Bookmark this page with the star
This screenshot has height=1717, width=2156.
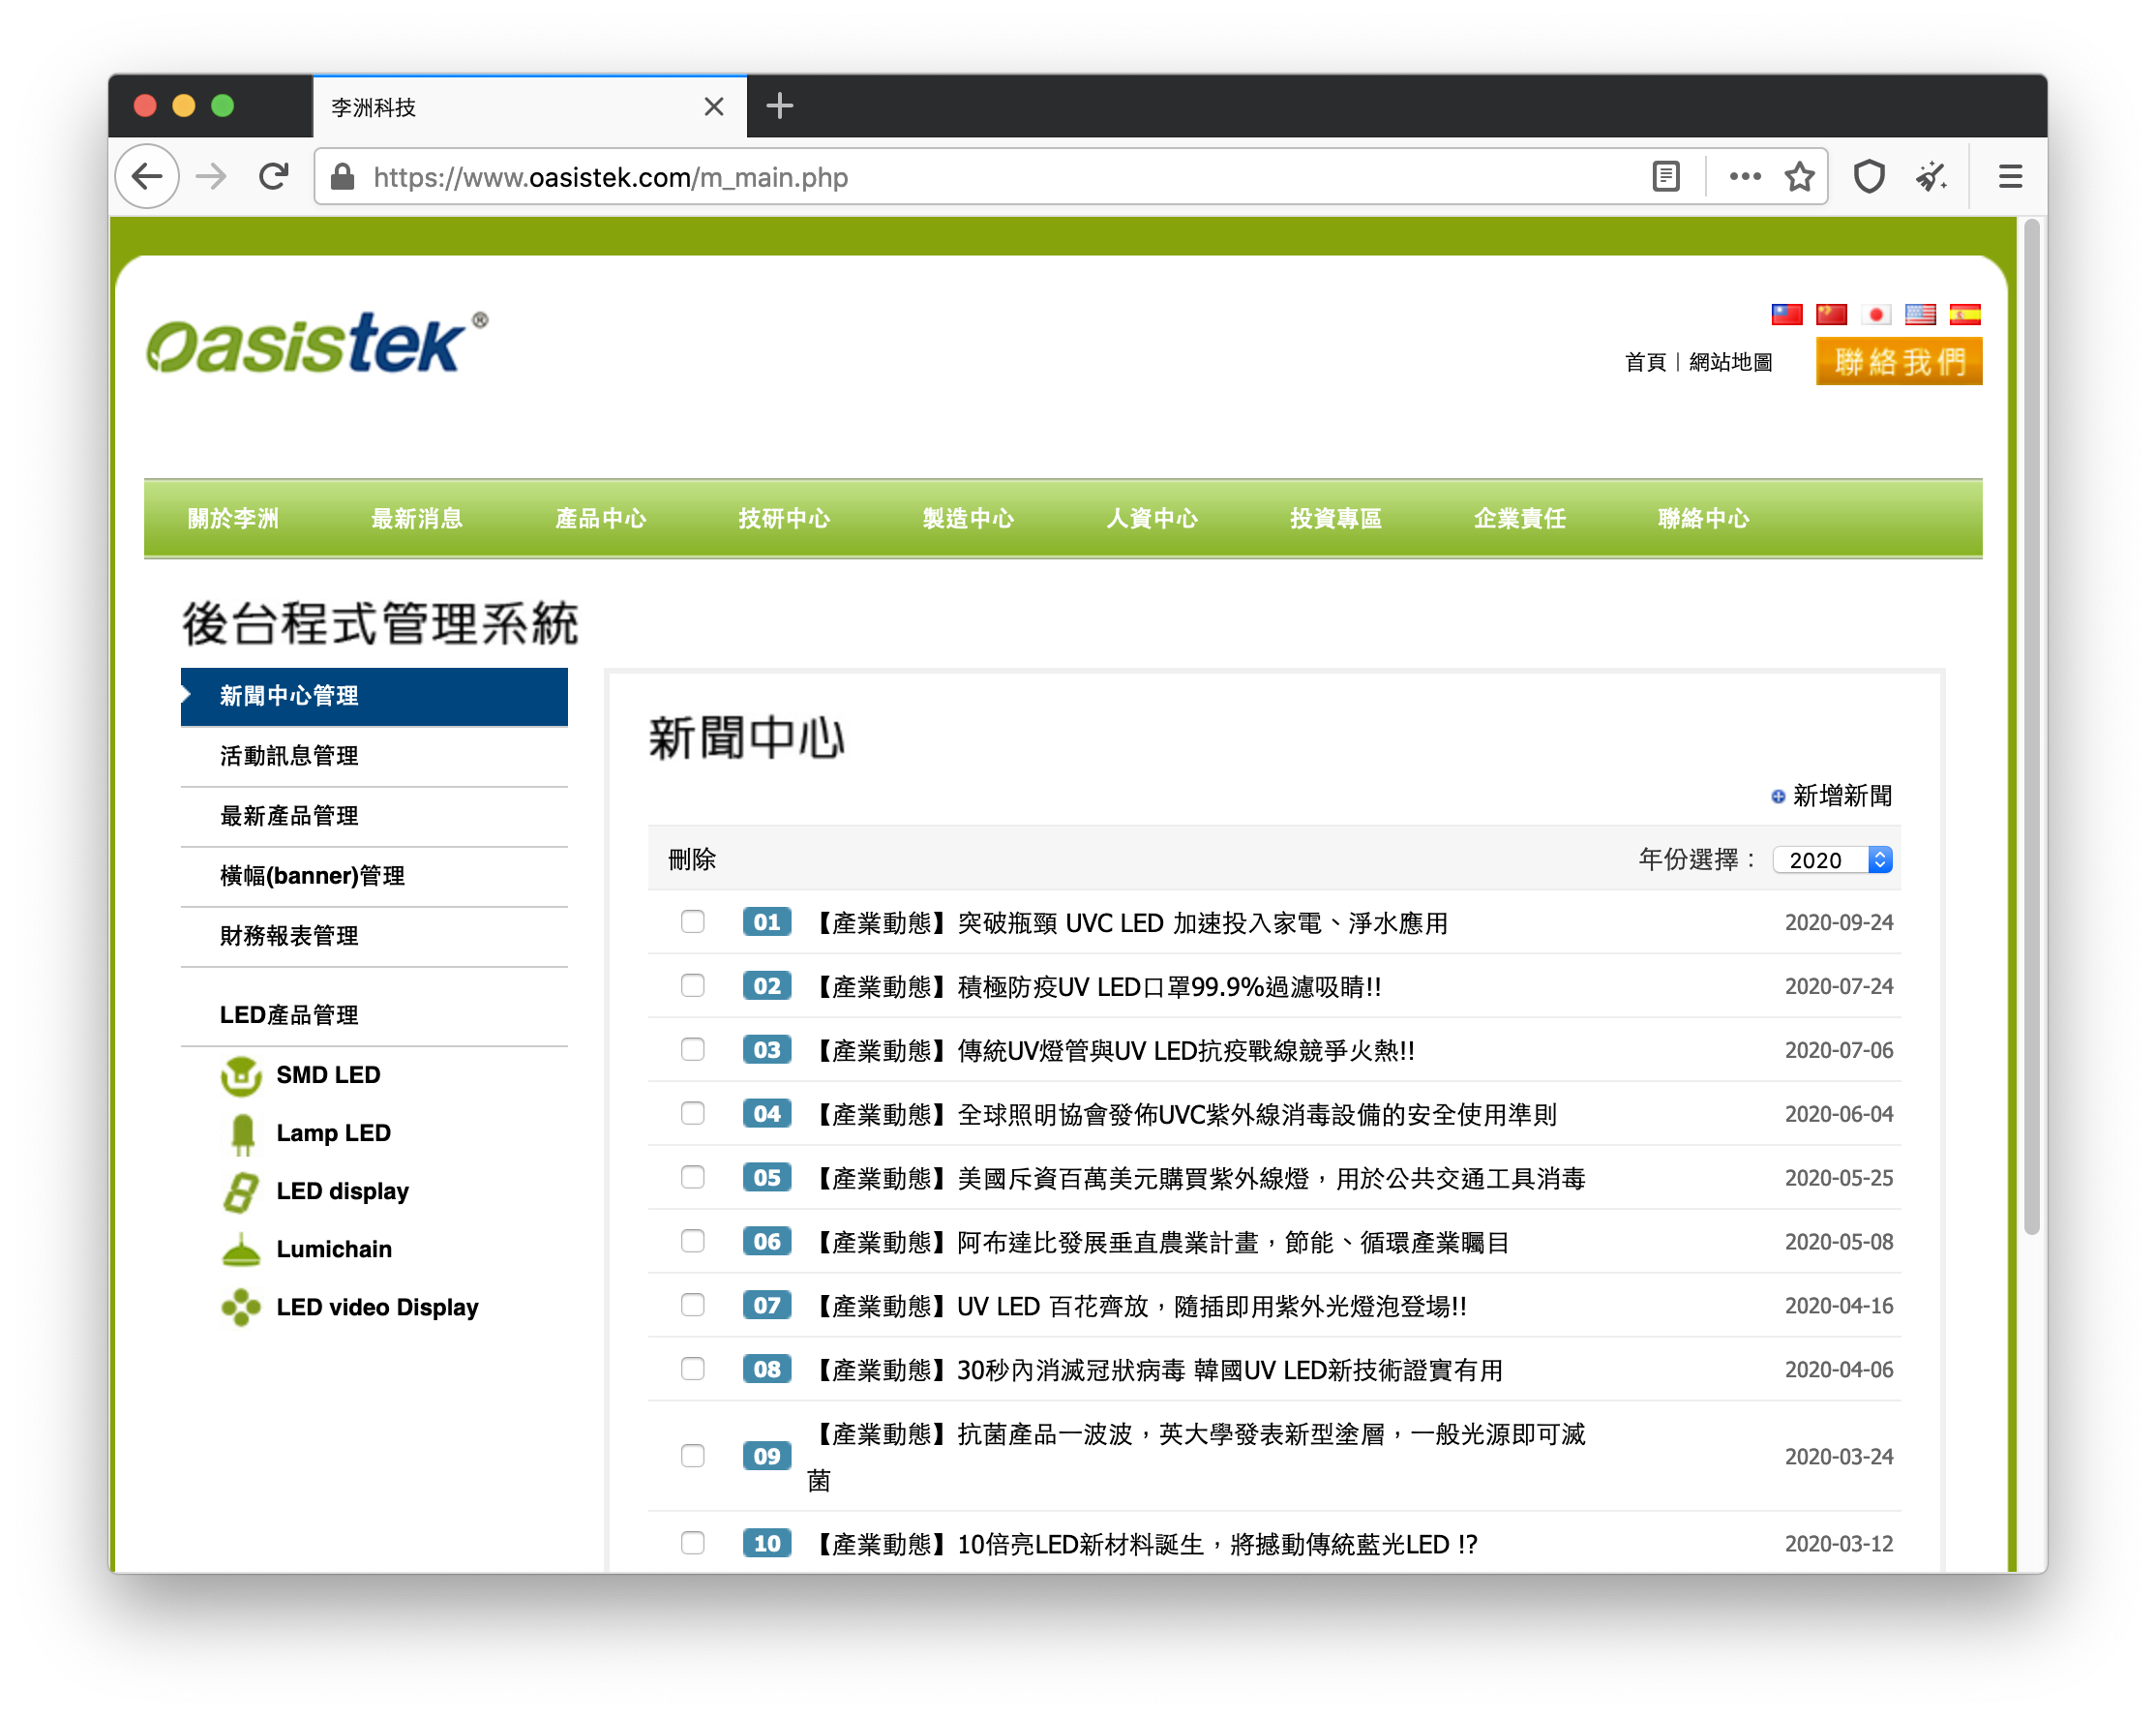pos(1799,177)
